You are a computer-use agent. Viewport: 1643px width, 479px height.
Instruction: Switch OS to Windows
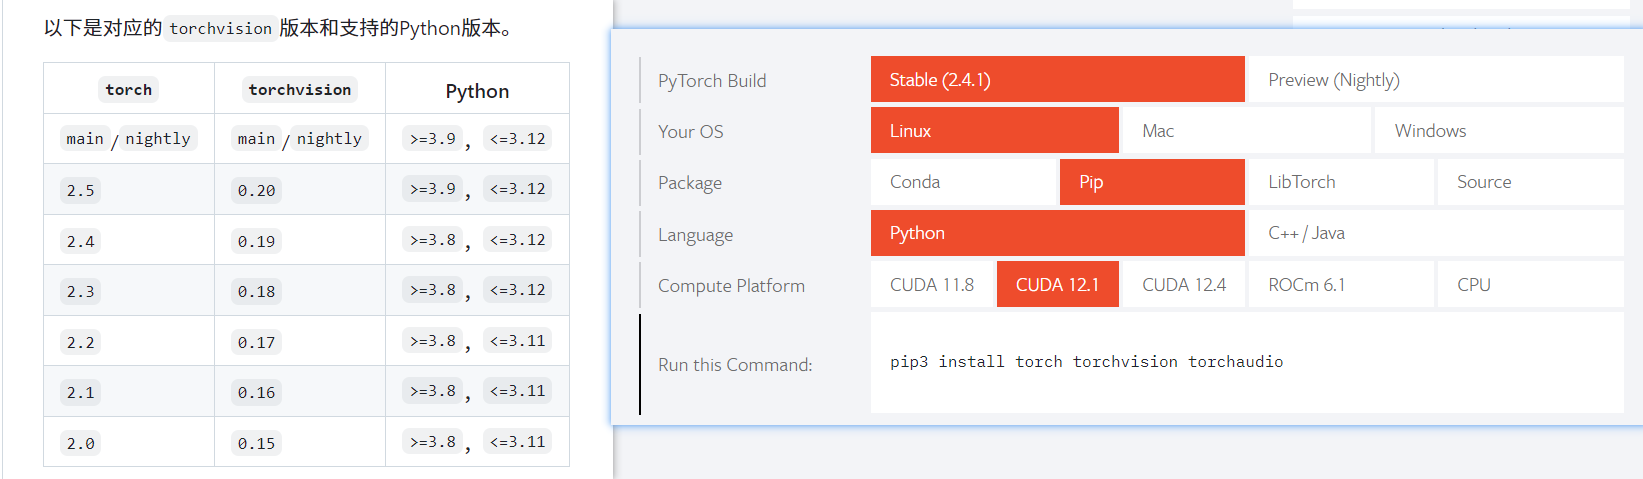coord(1499,131)
